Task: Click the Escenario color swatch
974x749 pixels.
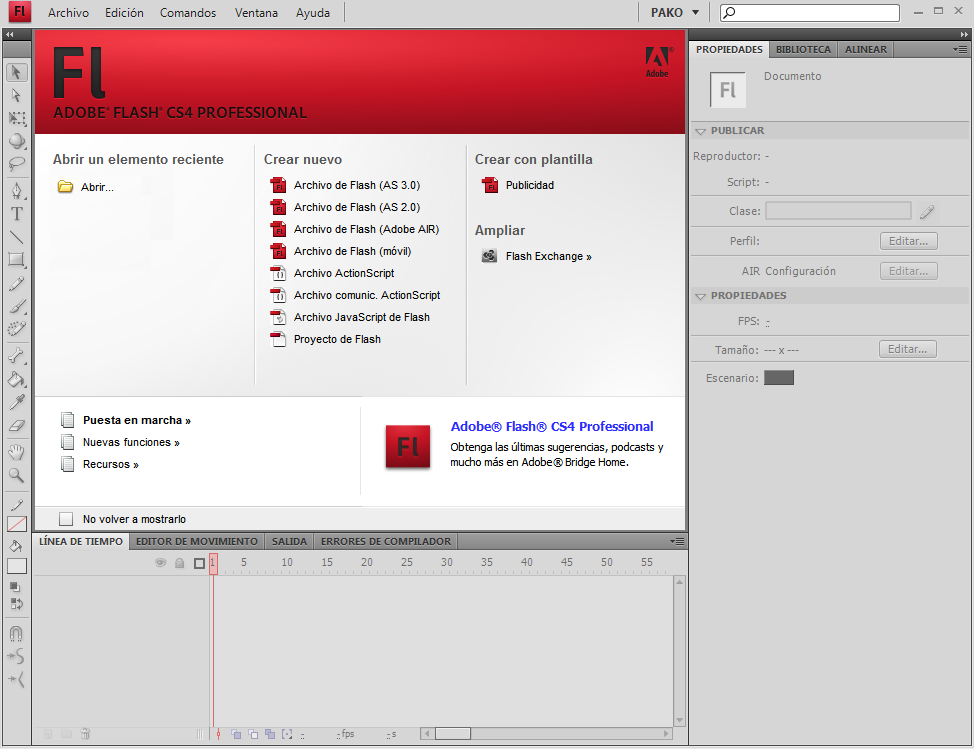Action: point(778,378)
